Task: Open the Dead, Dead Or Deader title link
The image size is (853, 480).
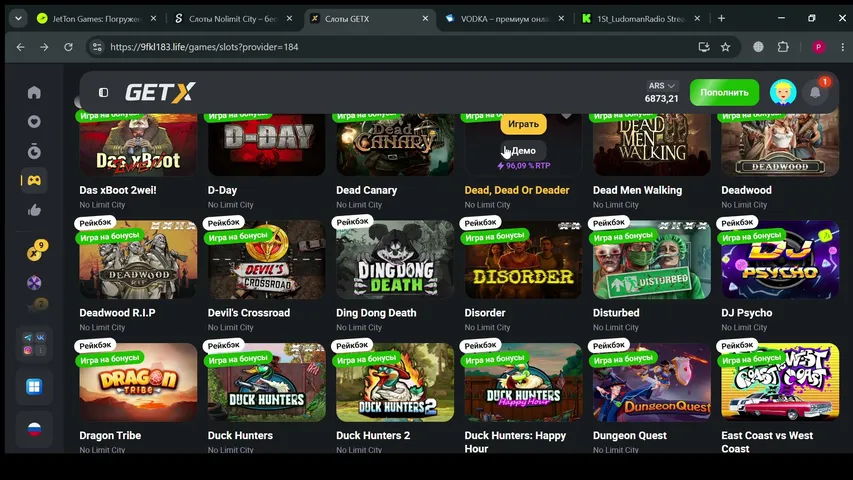Action: click(x=517, y=190)
